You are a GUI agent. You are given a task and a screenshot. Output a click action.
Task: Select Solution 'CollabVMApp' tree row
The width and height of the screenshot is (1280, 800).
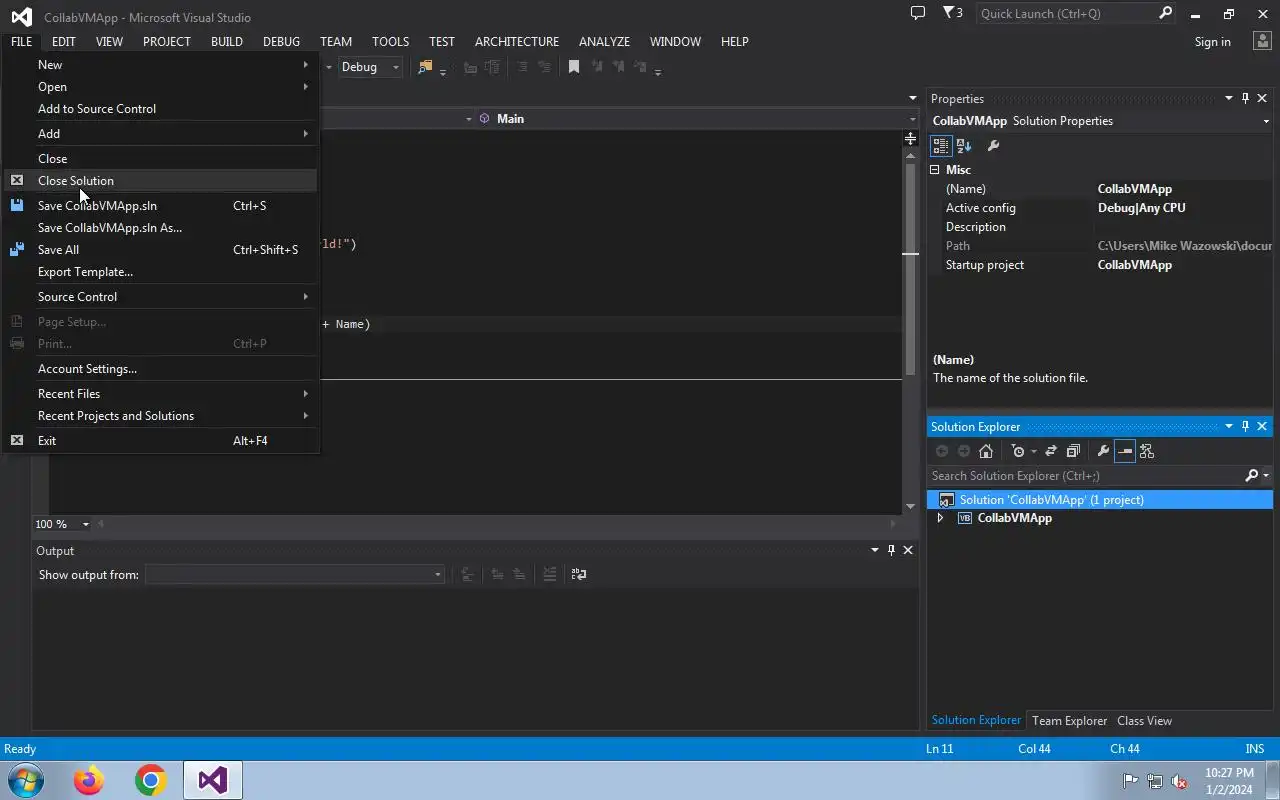pyautogui.click(x=1100, y=500)
